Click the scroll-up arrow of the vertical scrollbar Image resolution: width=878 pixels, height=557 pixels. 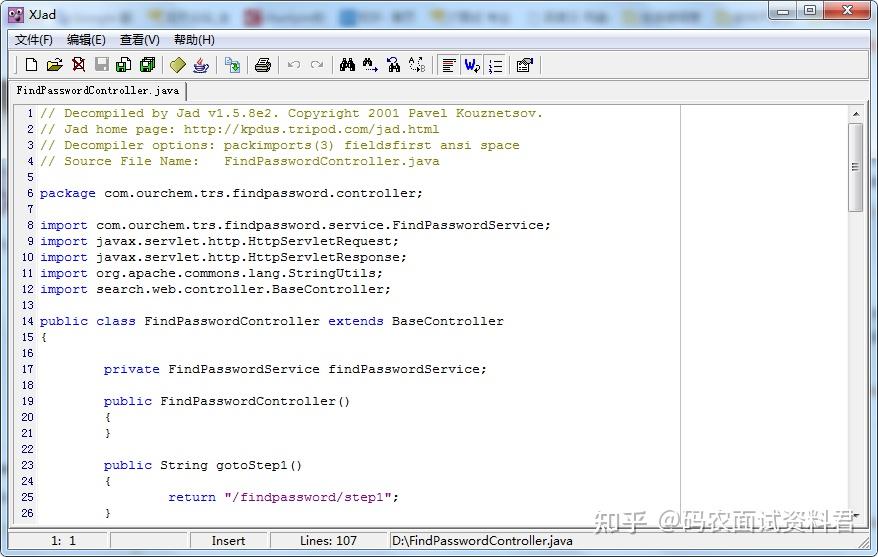(x=856, y=114)
